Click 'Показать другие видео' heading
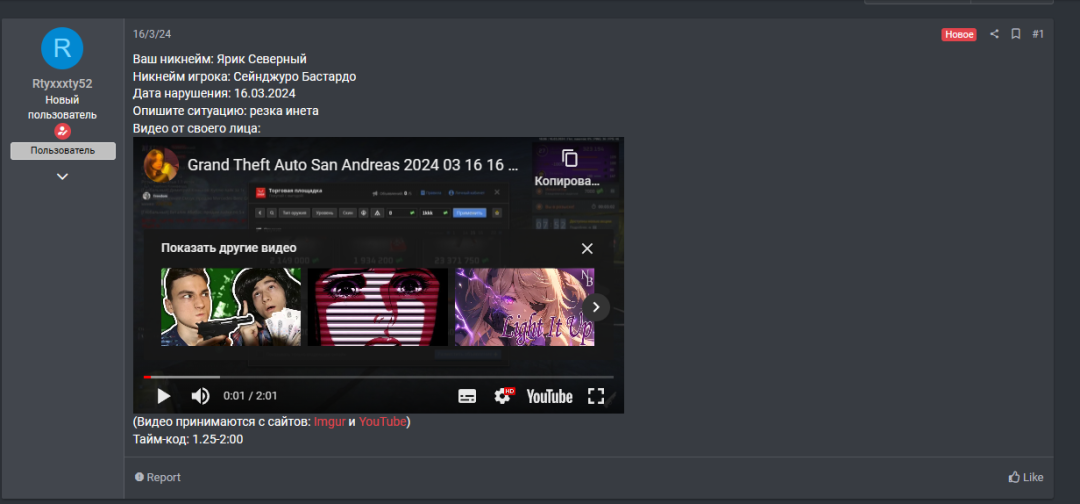The width and height of the screenshot is (1080, 504). pyautogui.click(x=229, y=248)
